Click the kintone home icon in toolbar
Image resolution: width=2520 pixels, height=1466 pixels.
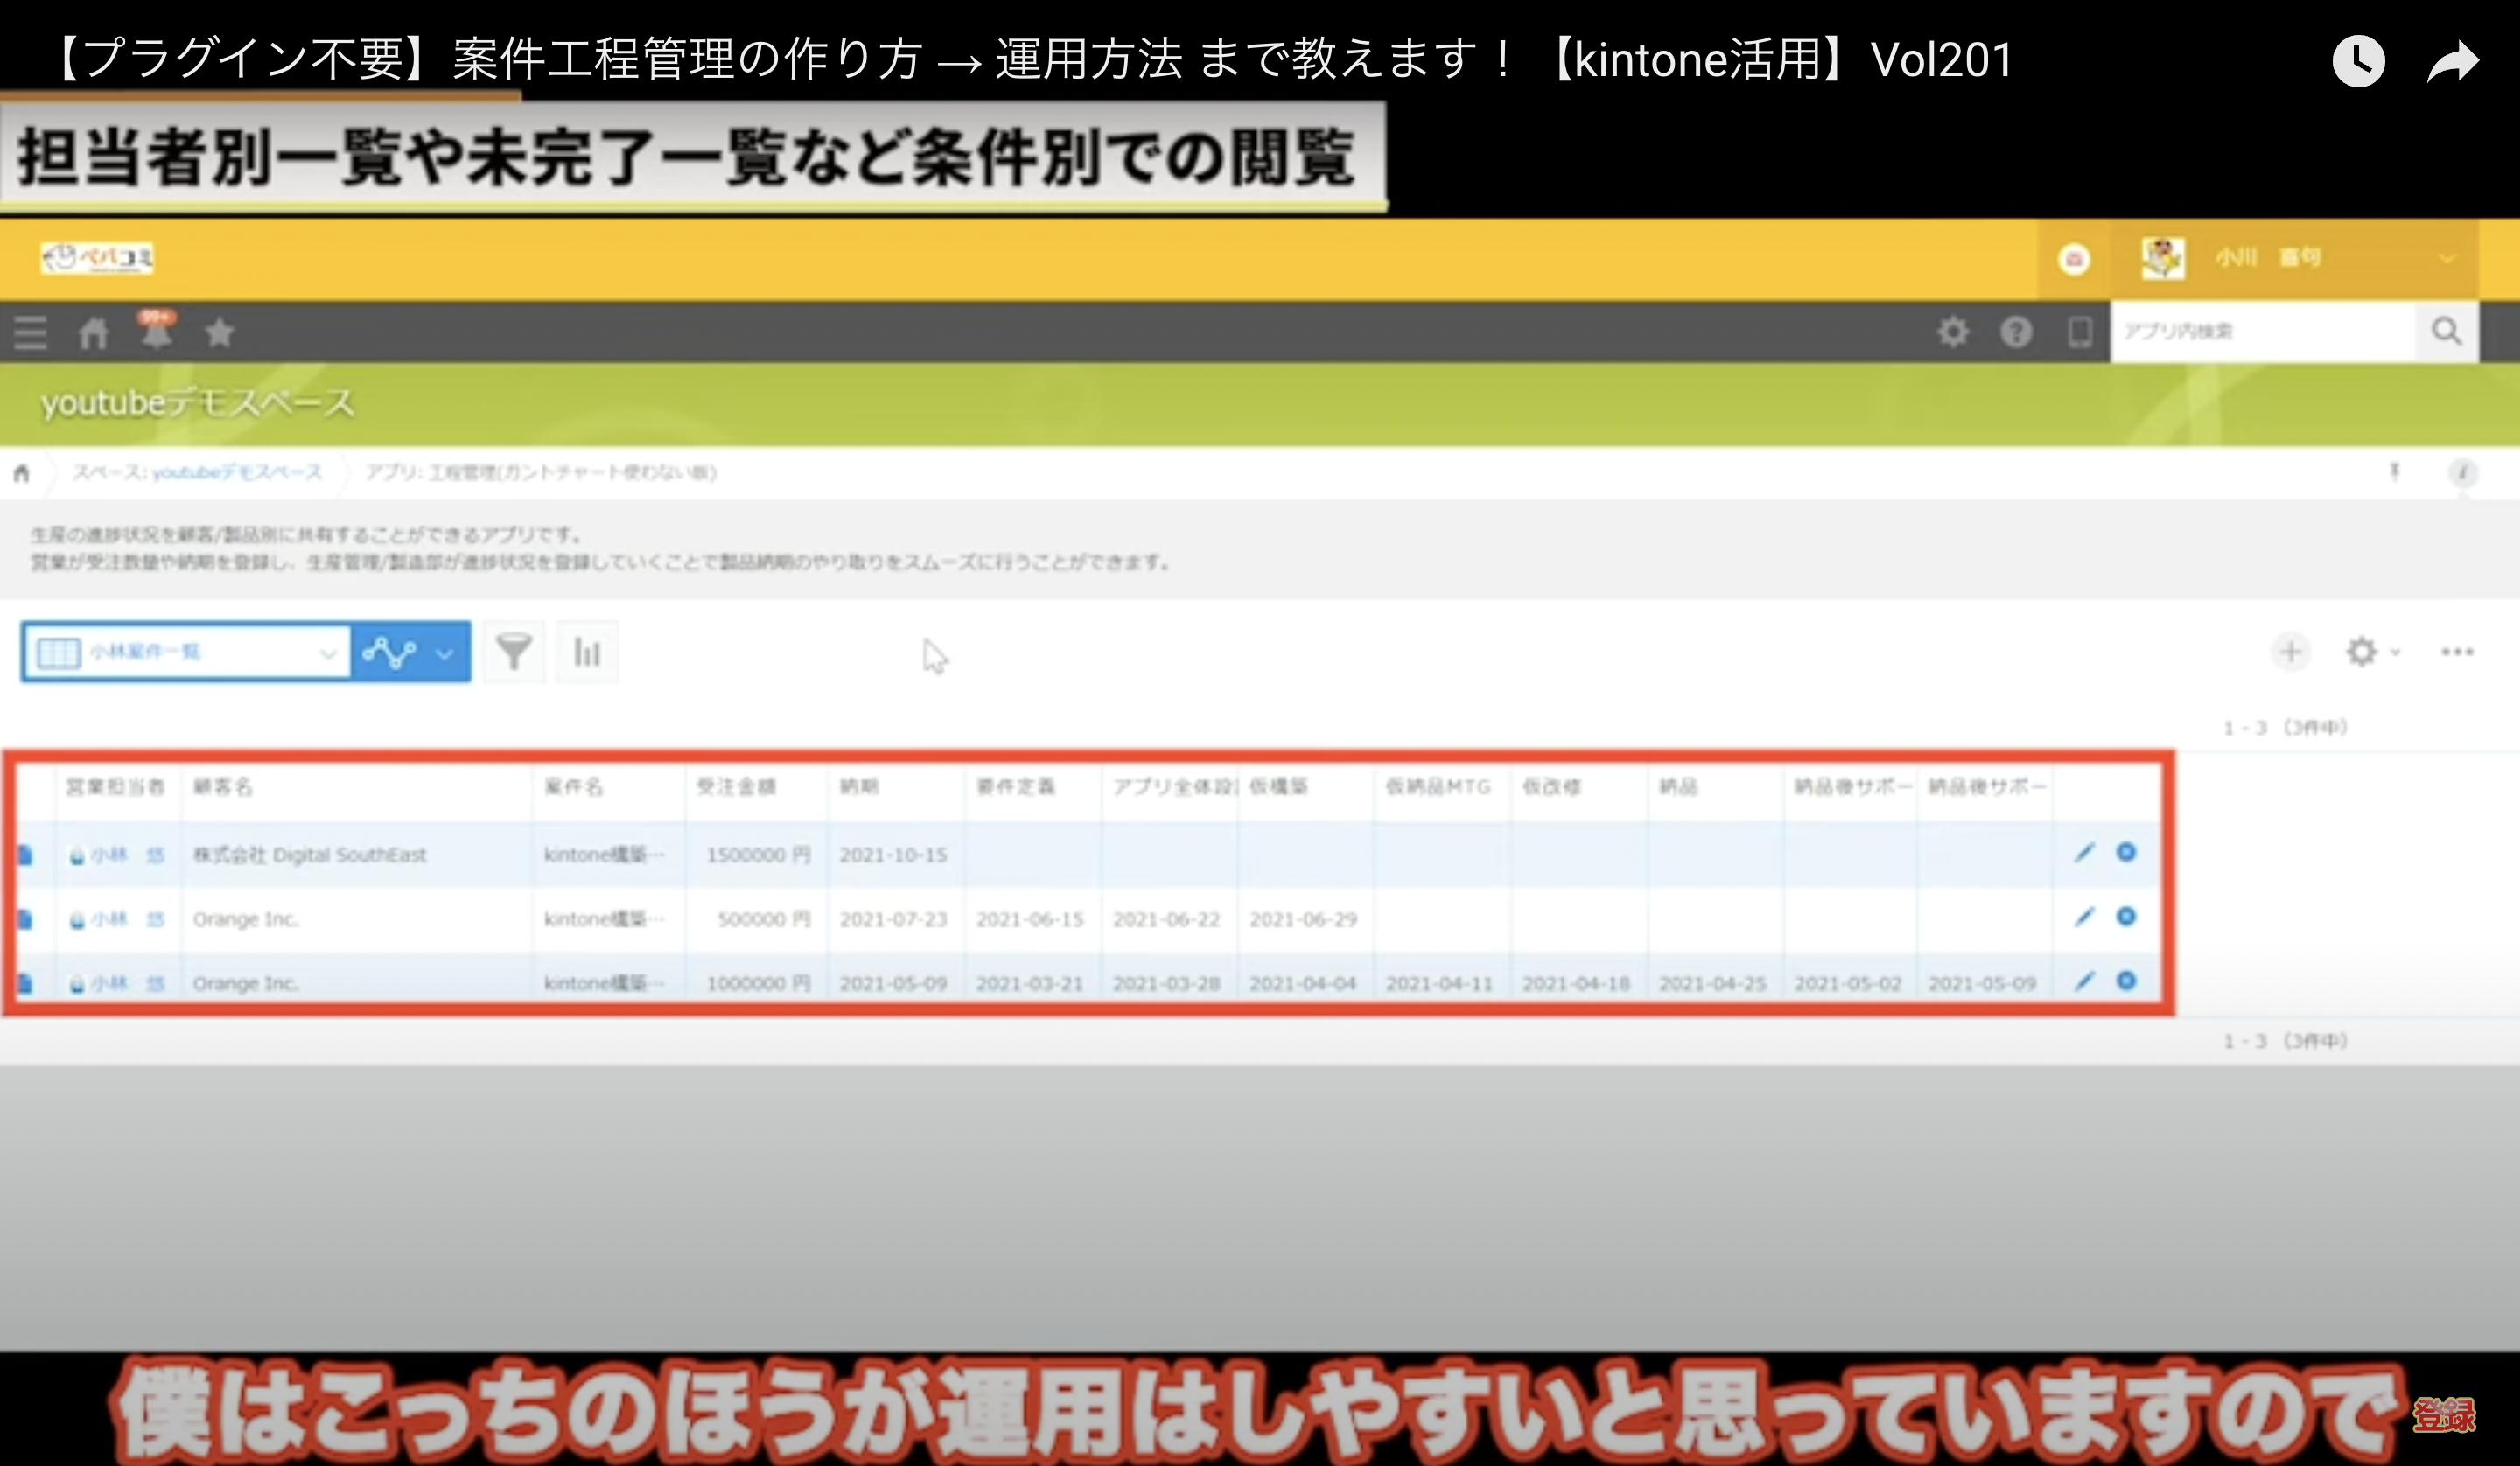[93, 333]
